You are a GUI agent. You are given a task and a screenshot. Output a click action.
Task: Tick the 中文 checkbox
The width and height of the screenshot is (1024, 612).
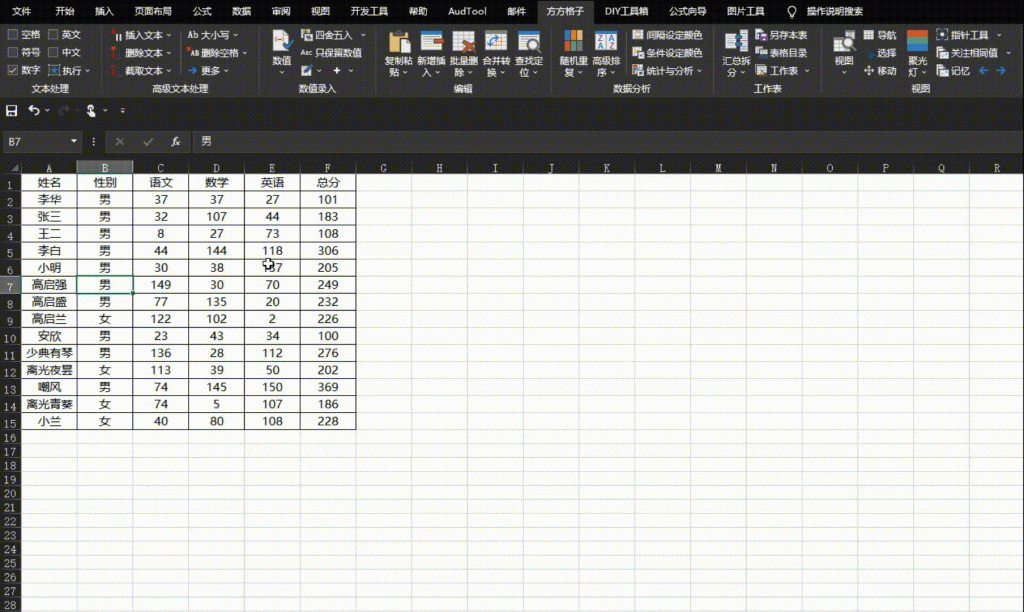coord(53,53)
